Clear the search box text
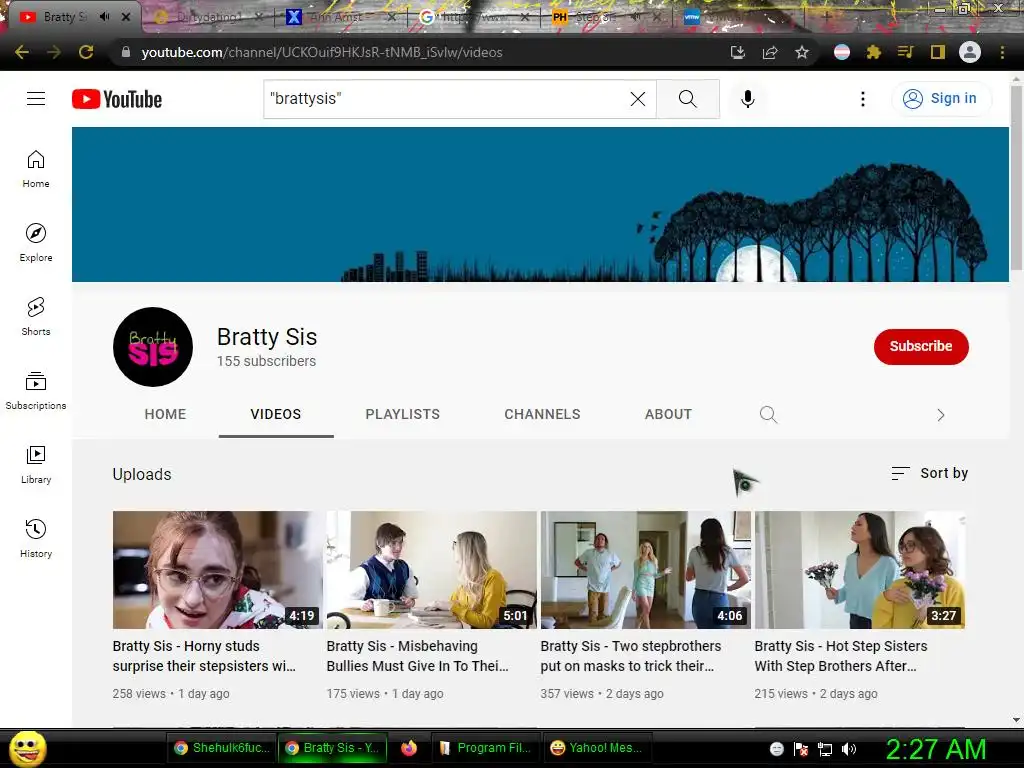 637,99
